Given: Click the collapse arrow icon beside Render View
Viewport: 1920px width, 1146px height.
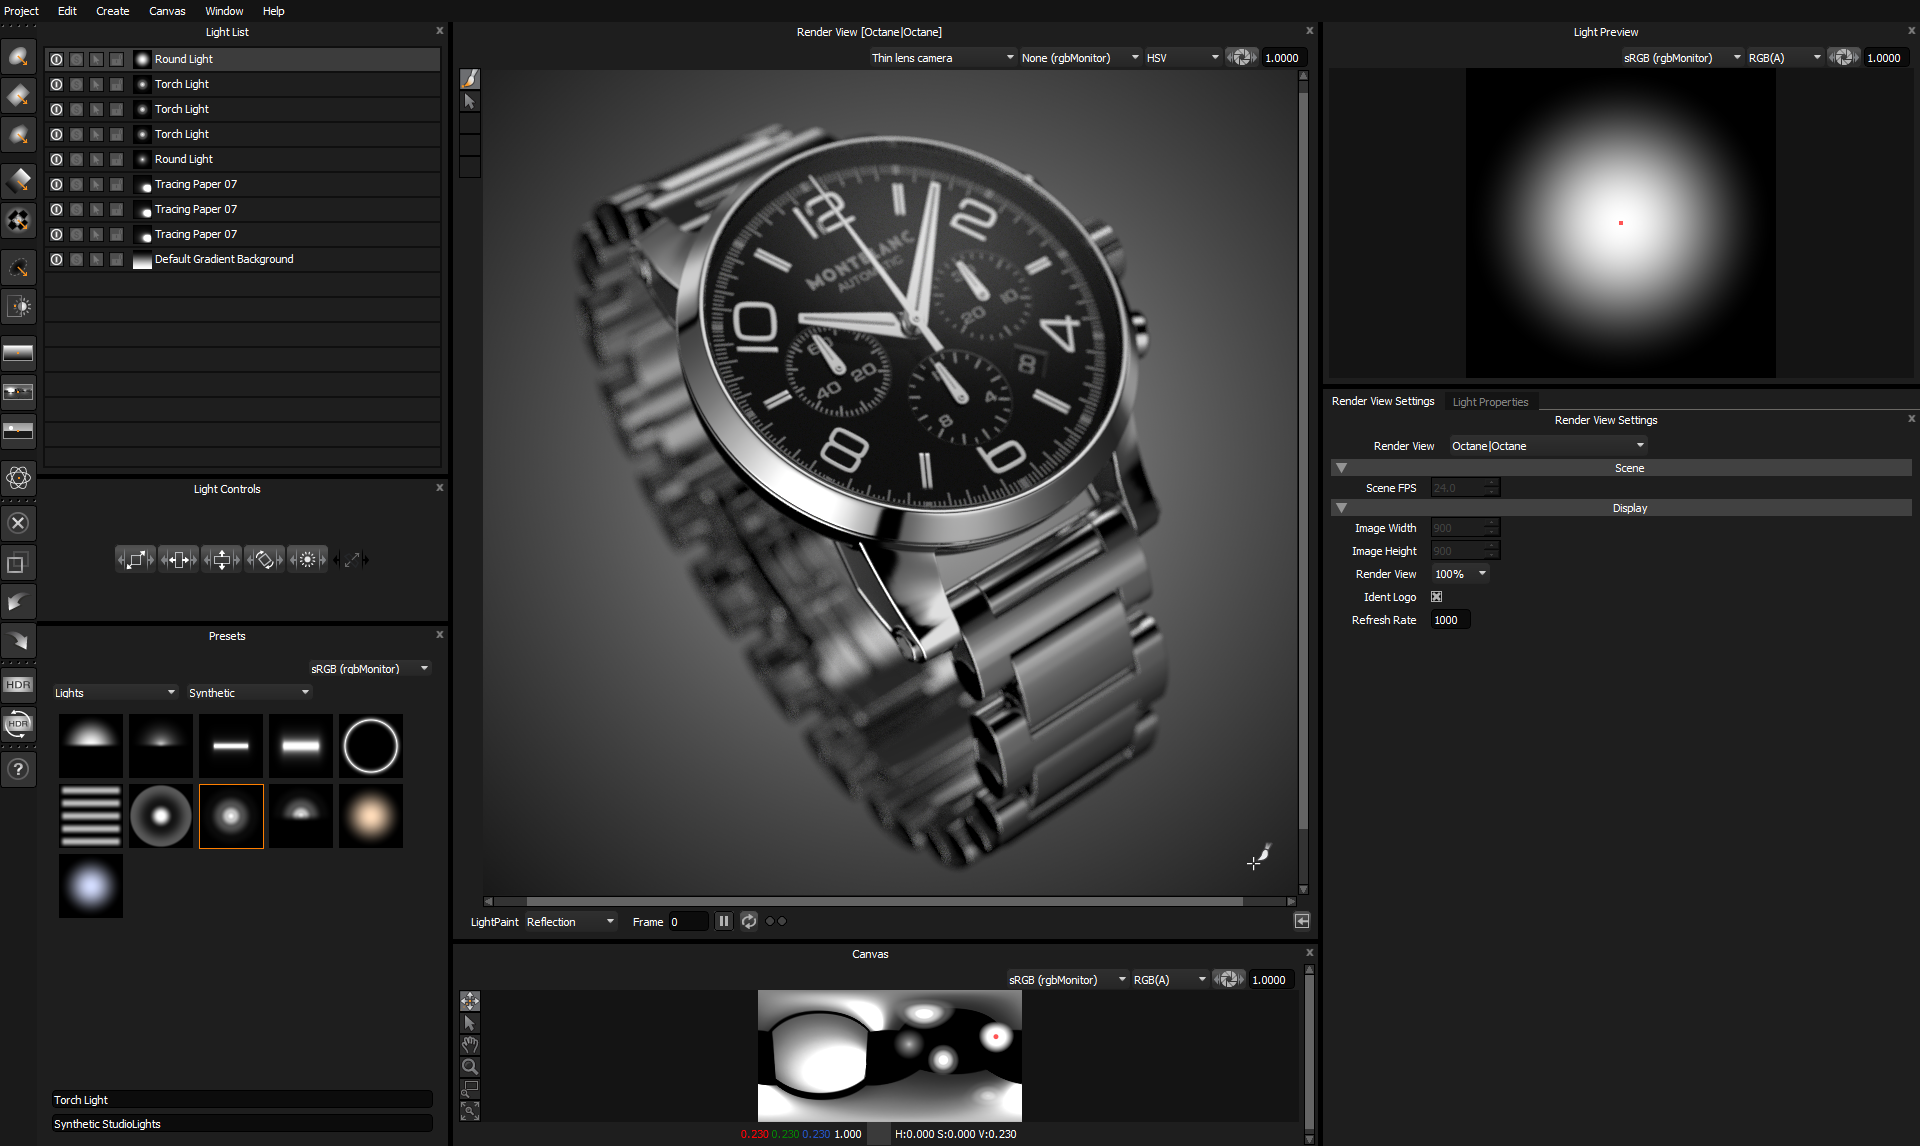Looking at the screenshot, I should (1302, 921).
